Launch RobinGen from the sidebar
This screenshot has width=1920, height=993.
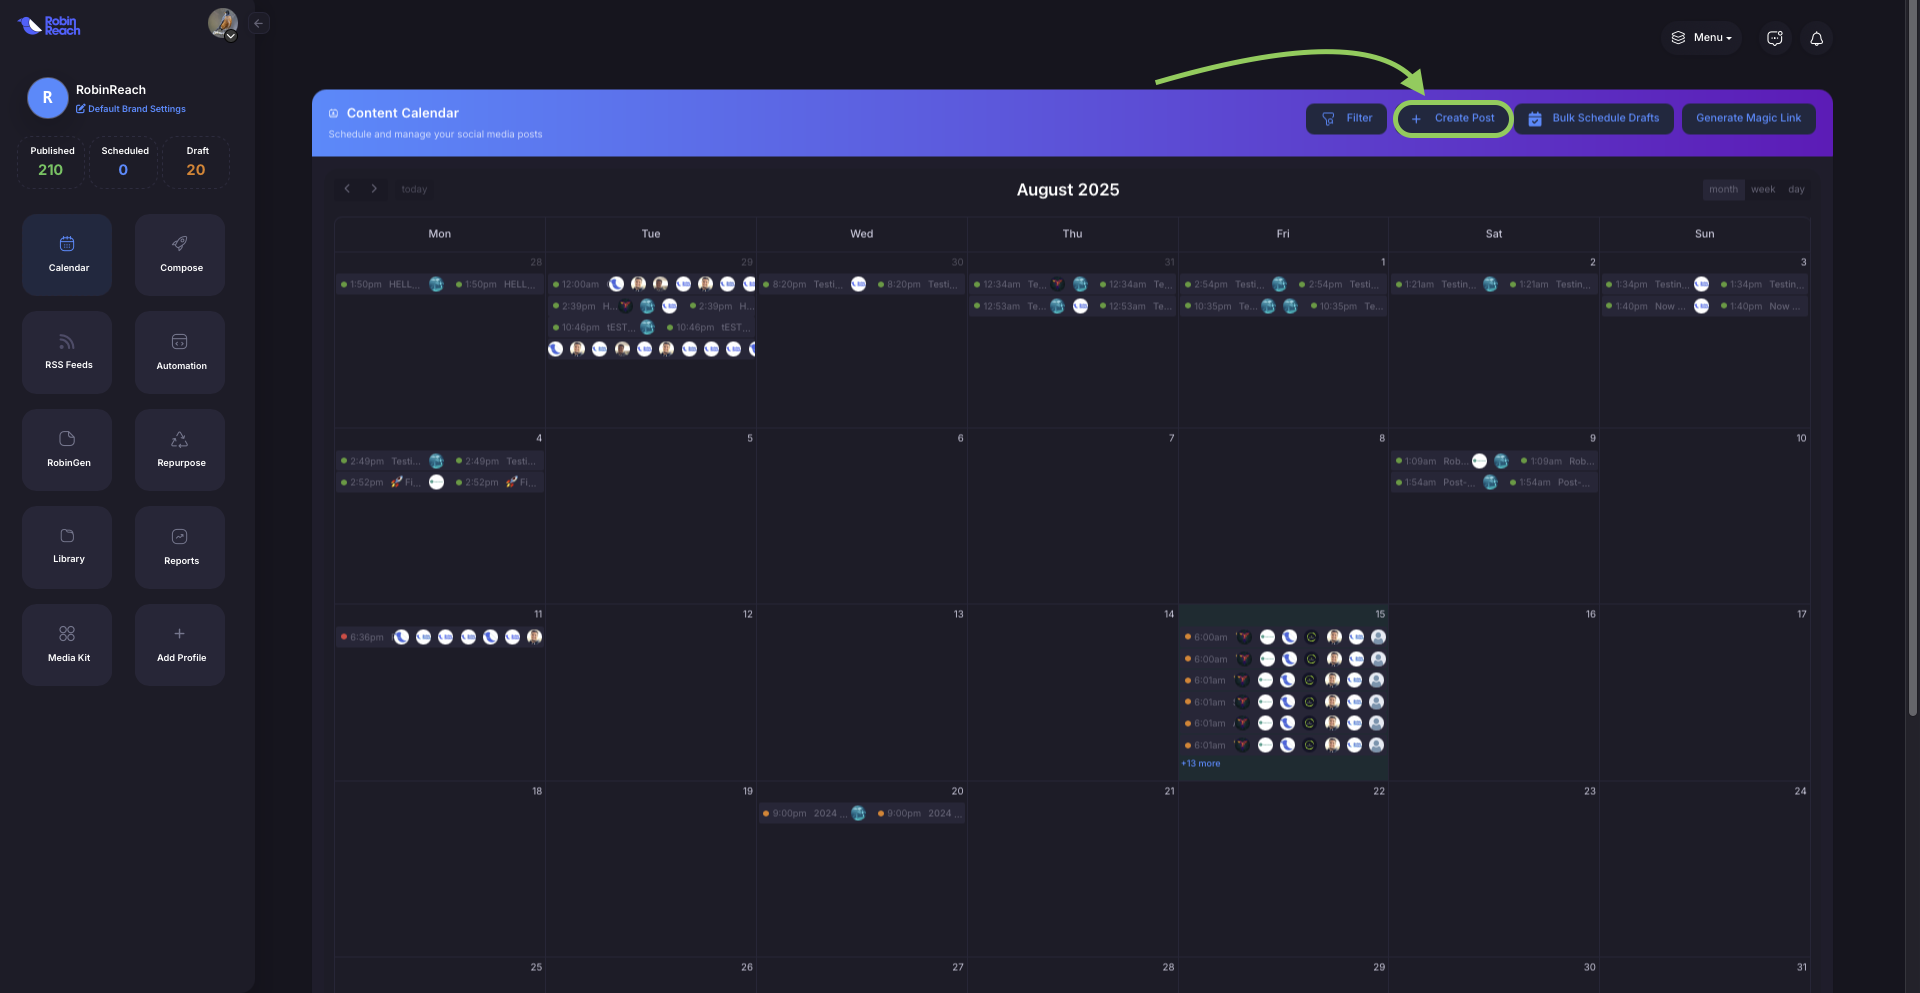point(67,450)
